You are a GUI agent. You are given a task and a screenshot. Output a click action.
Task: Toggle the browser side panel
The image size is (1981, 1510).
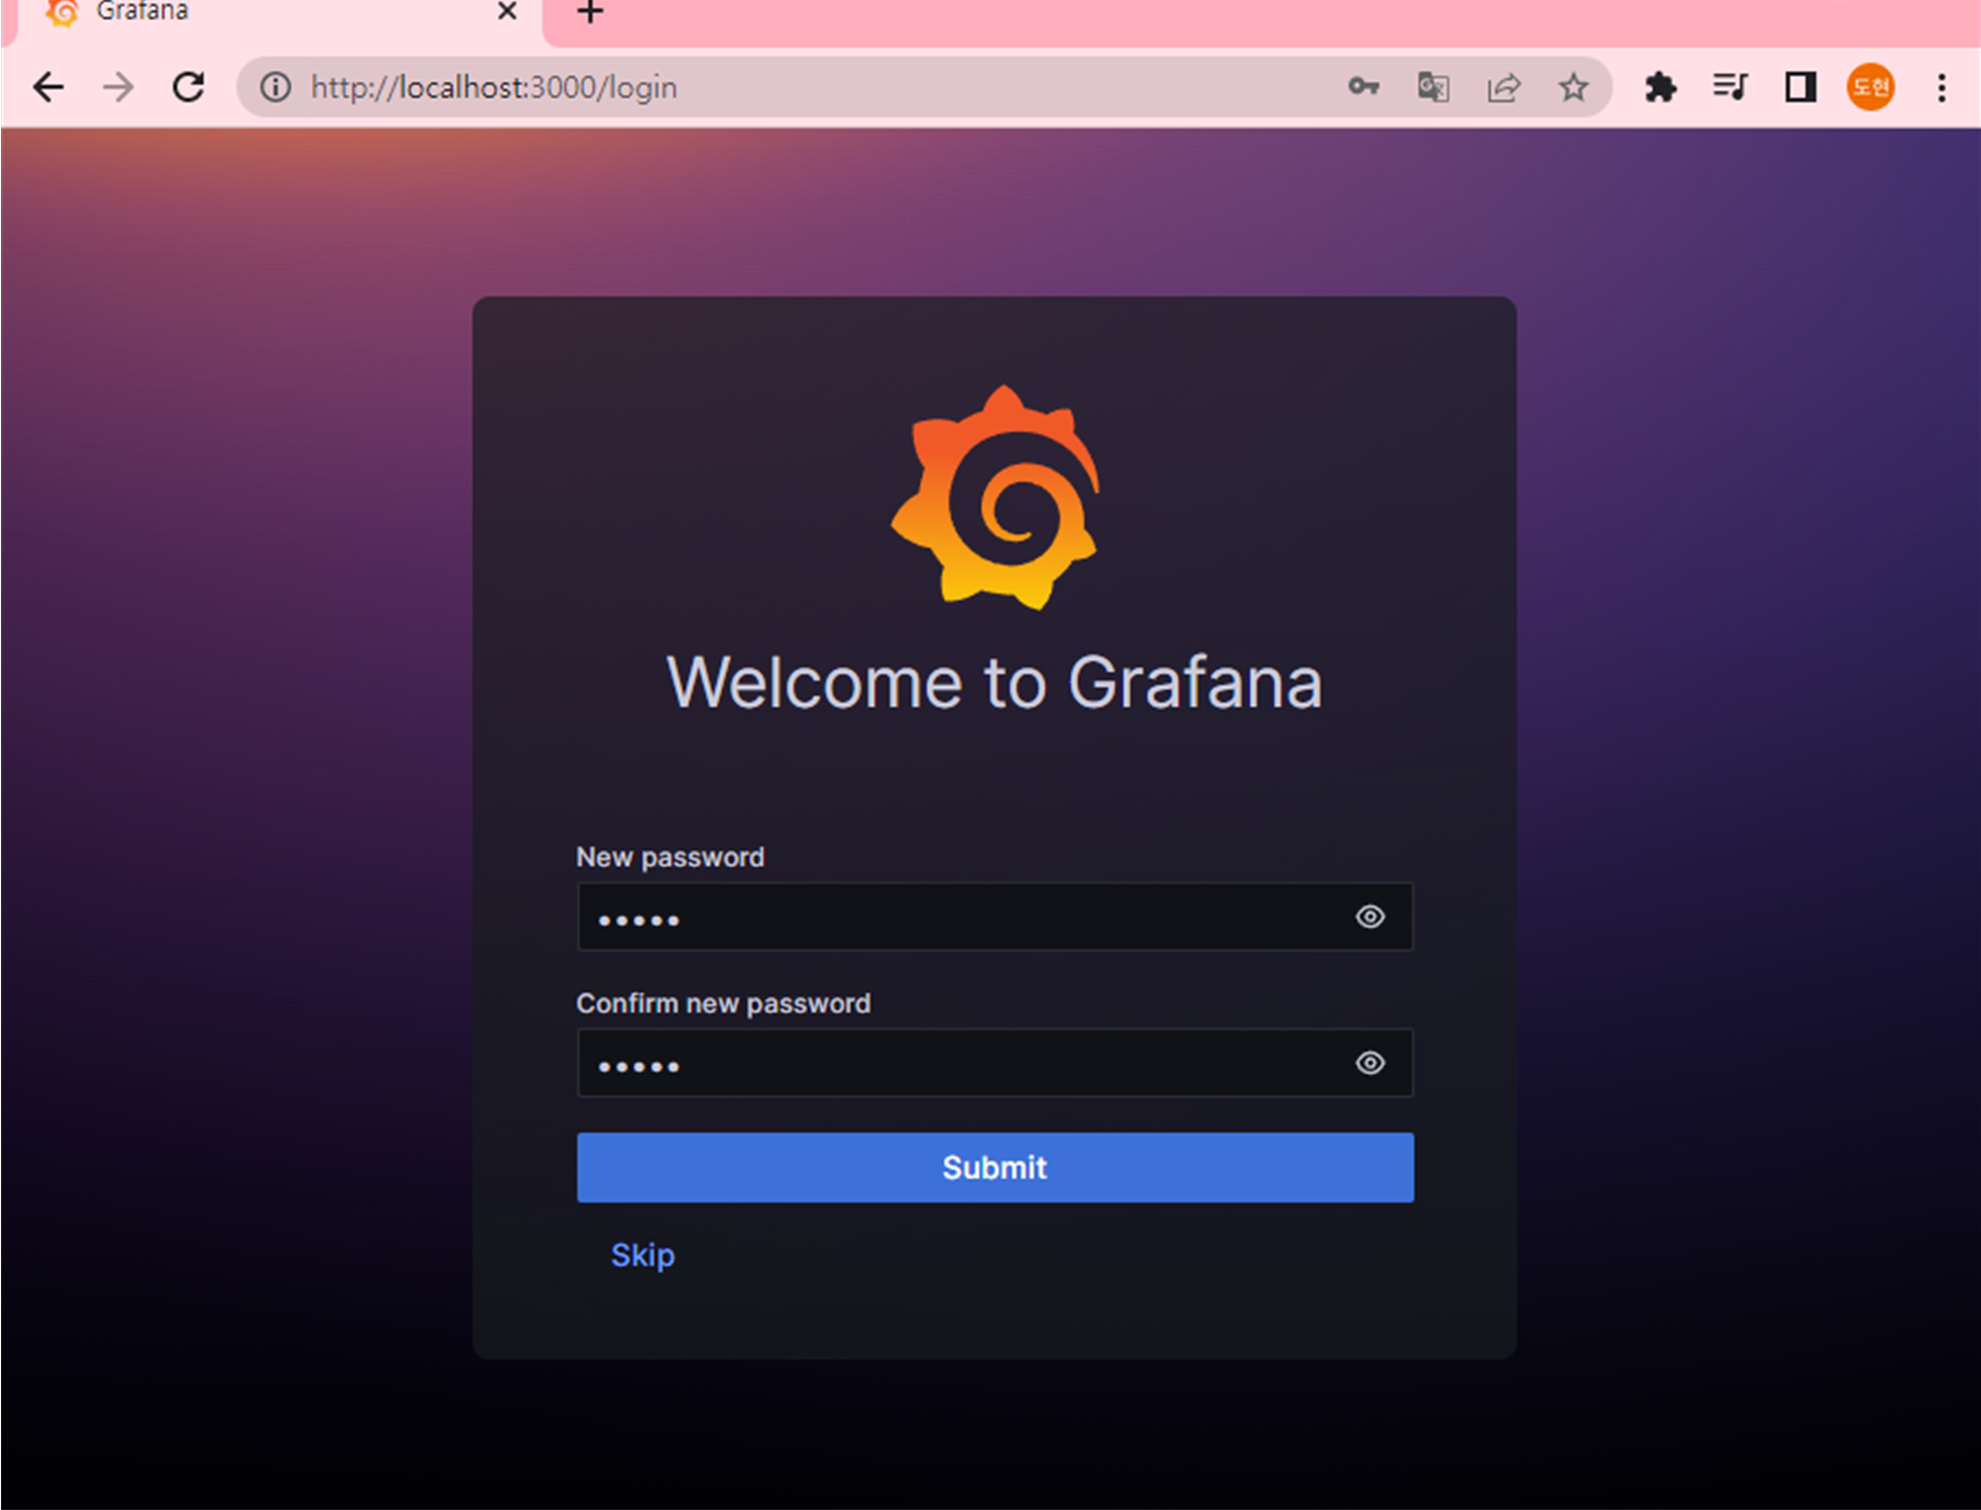[1800, 88]
